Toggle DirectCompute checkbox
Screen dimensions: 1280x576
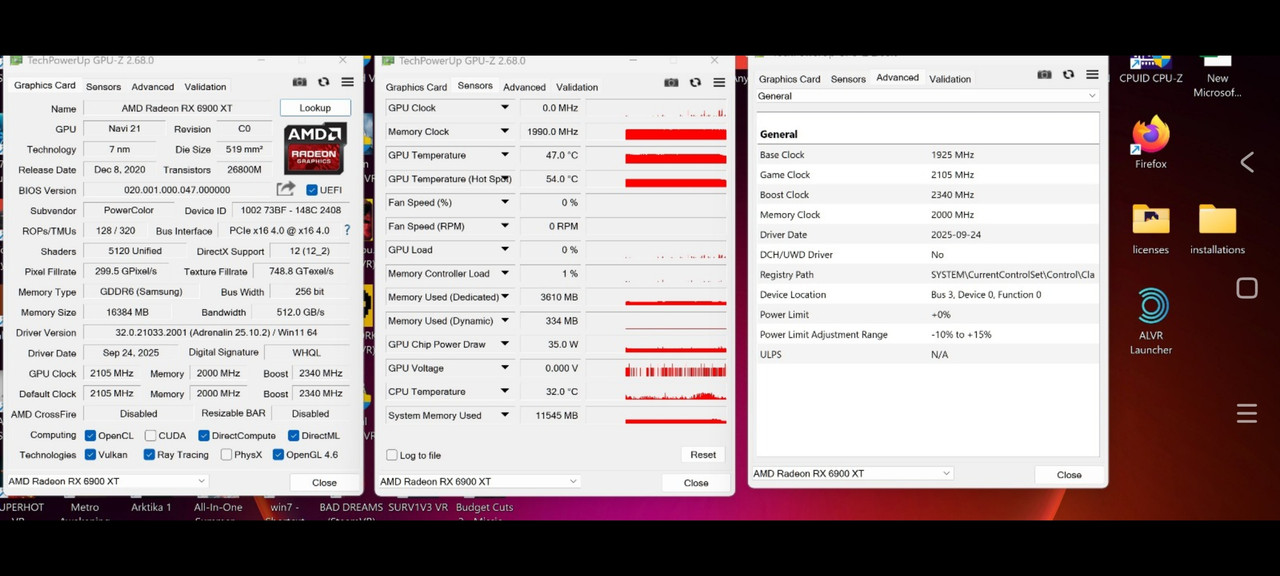tap(204, 436)
